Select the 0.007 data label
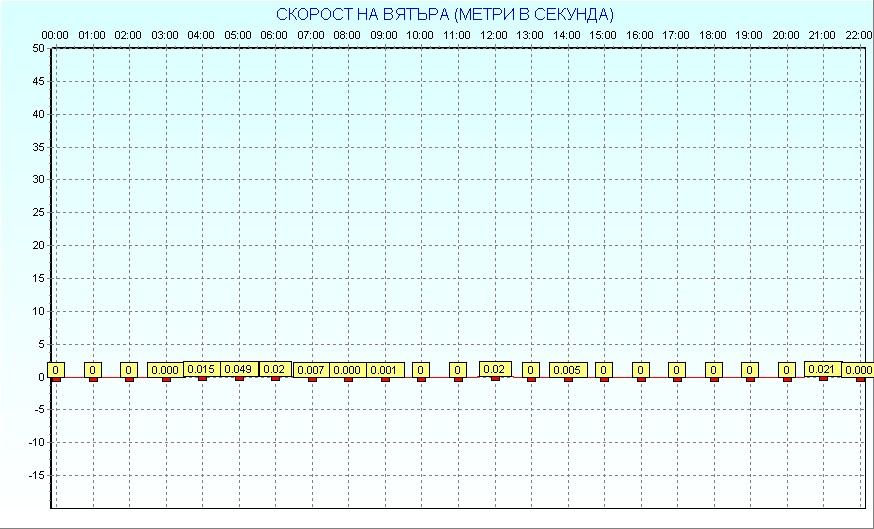The width and height of the screenshot is (874, 529). coord(312,370)
